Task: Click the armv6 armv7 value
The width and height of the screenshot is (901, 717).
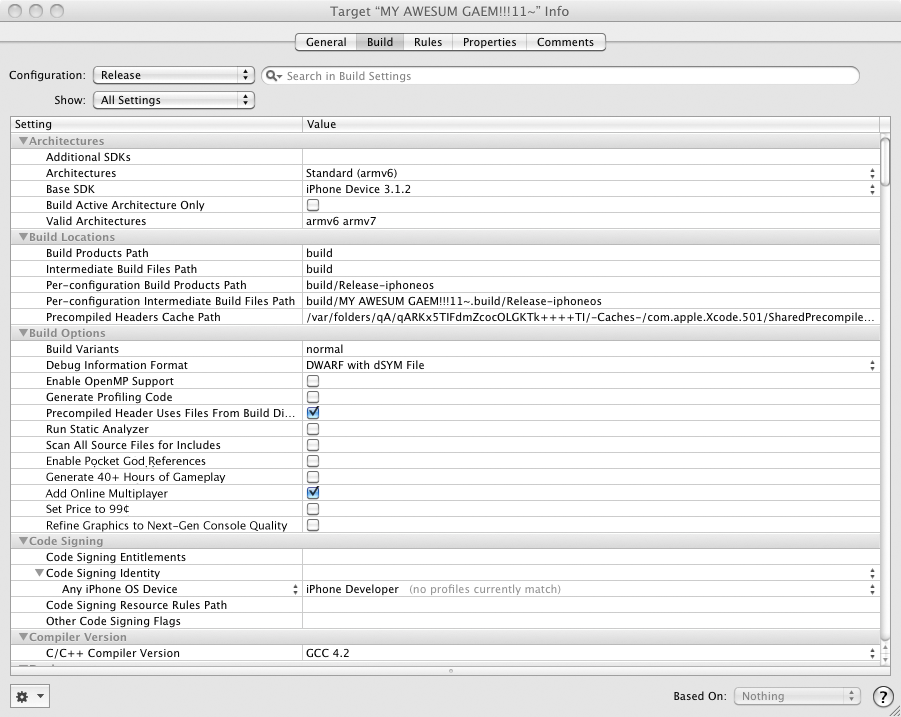Action: coord(341,221)
